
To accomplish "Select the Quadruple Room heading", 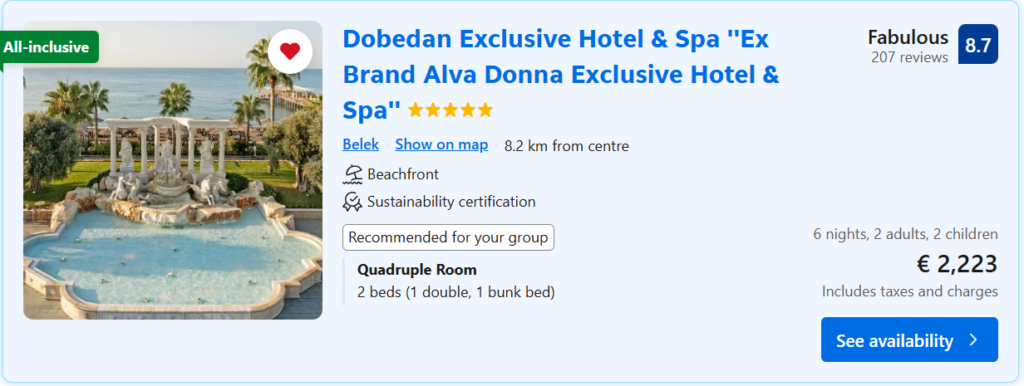I will coord(417,270).
